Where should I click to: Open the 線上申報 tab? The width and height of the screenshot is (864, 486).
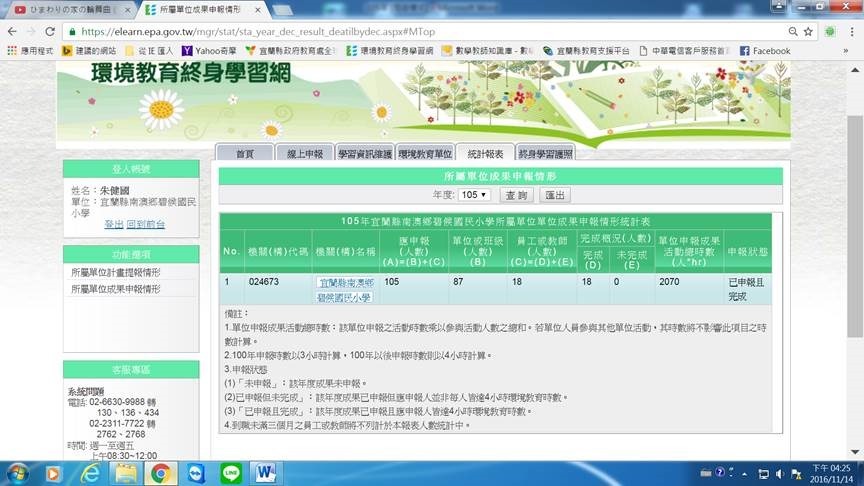pos(304,153)
